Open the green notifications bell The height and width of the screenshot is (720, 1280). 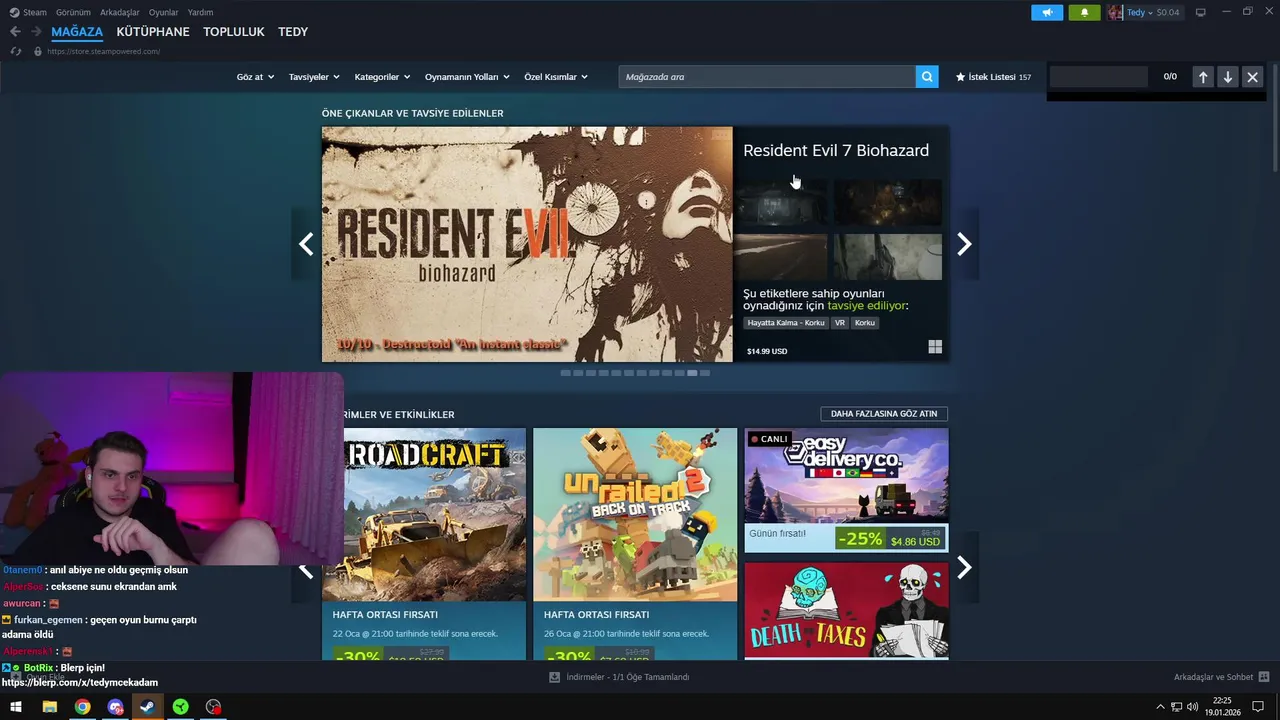[x=1084, y=12]
